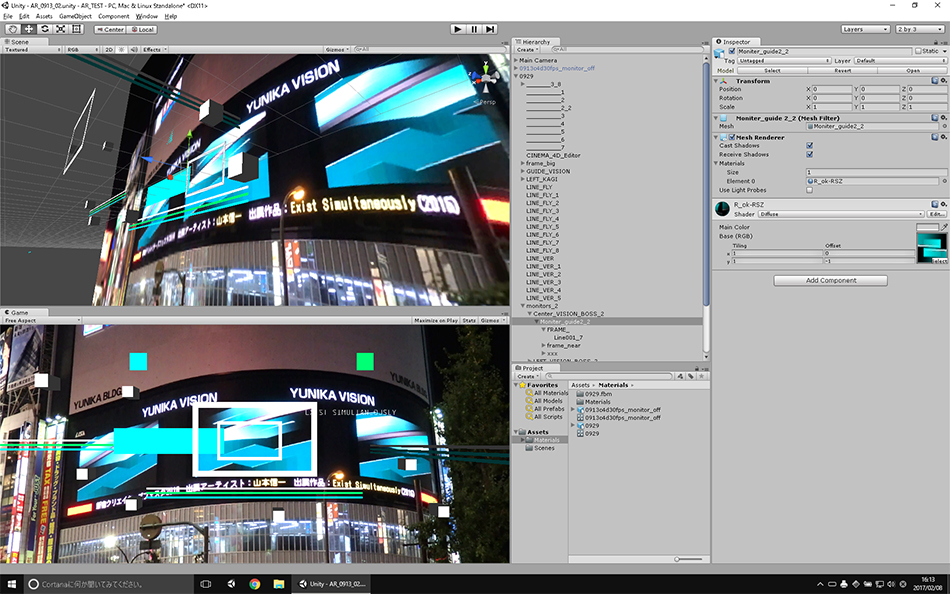Toggle Moniter_guide2_2 active checkbox
Viewport: 950px width, 594px height.
click(x=732, y=52)
